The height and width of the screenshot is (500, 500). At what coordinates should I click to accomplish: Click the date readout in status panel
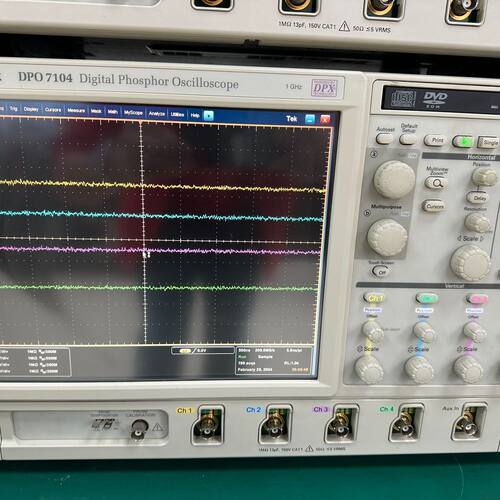255,369
